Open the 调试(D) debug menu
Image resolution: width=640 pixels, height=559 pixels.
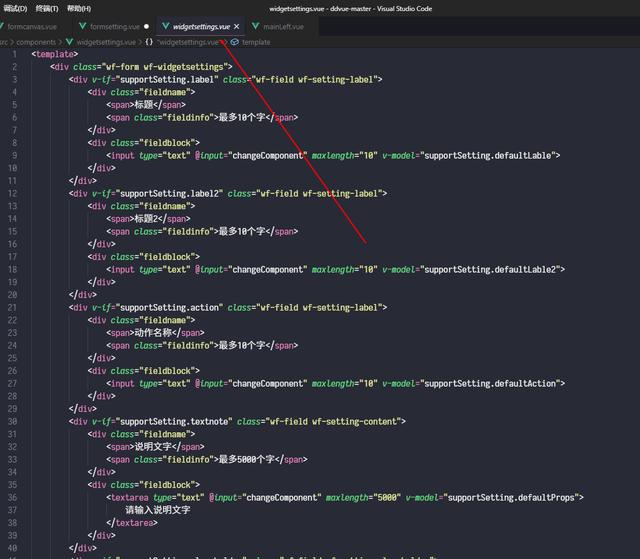(15, 9)
